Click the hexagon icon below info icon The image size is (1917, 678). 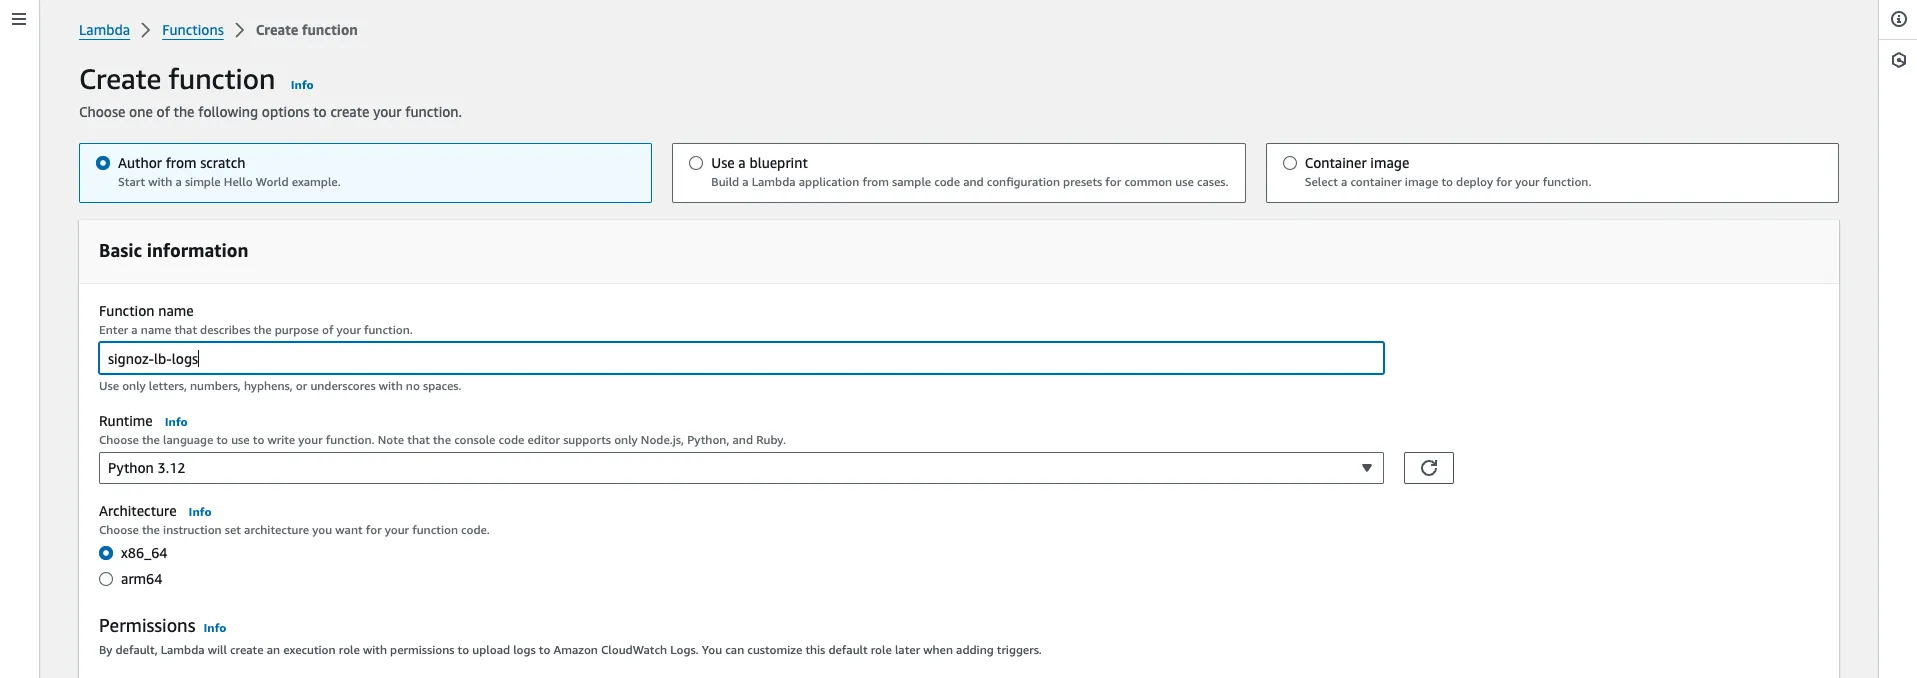(1899, 60)
